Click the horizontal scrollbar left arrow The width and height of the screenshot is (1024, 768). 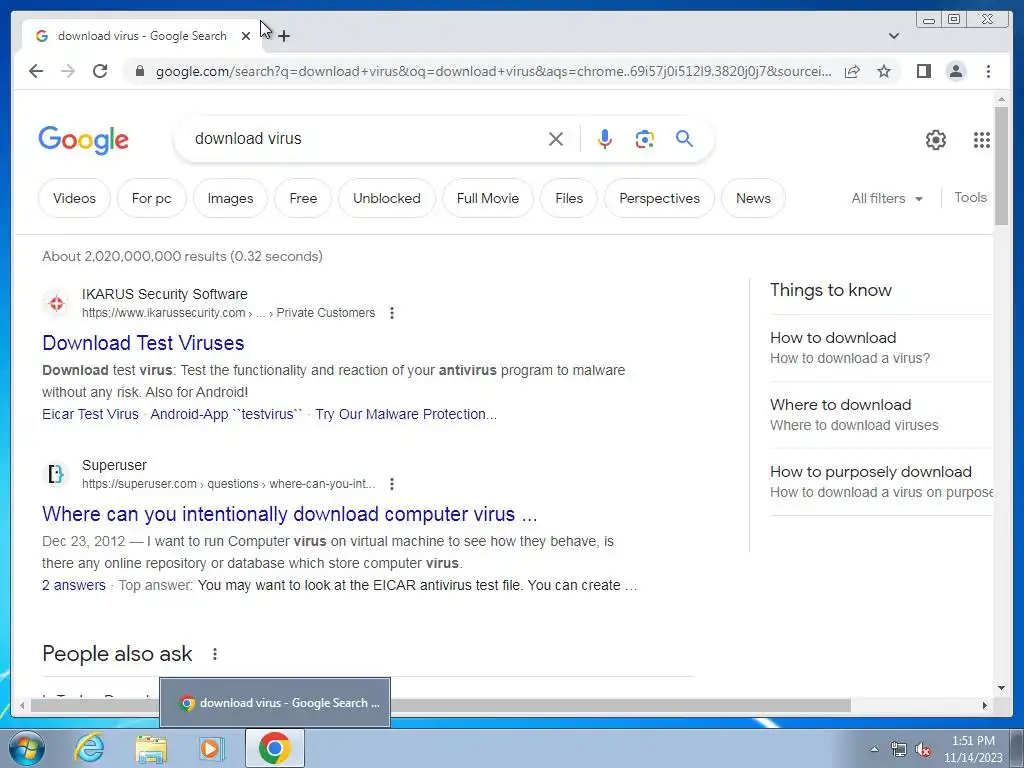22,705
